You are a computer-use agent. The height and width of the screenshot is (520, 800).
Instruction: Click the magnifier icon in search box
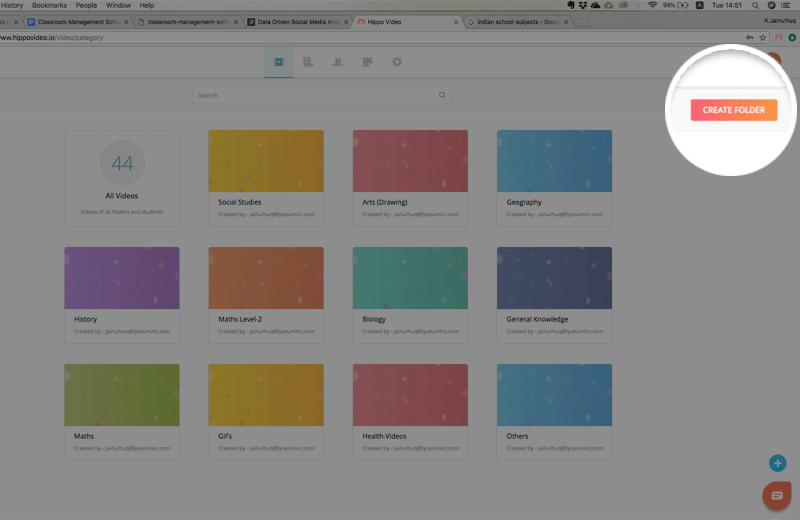pos(442,95)
